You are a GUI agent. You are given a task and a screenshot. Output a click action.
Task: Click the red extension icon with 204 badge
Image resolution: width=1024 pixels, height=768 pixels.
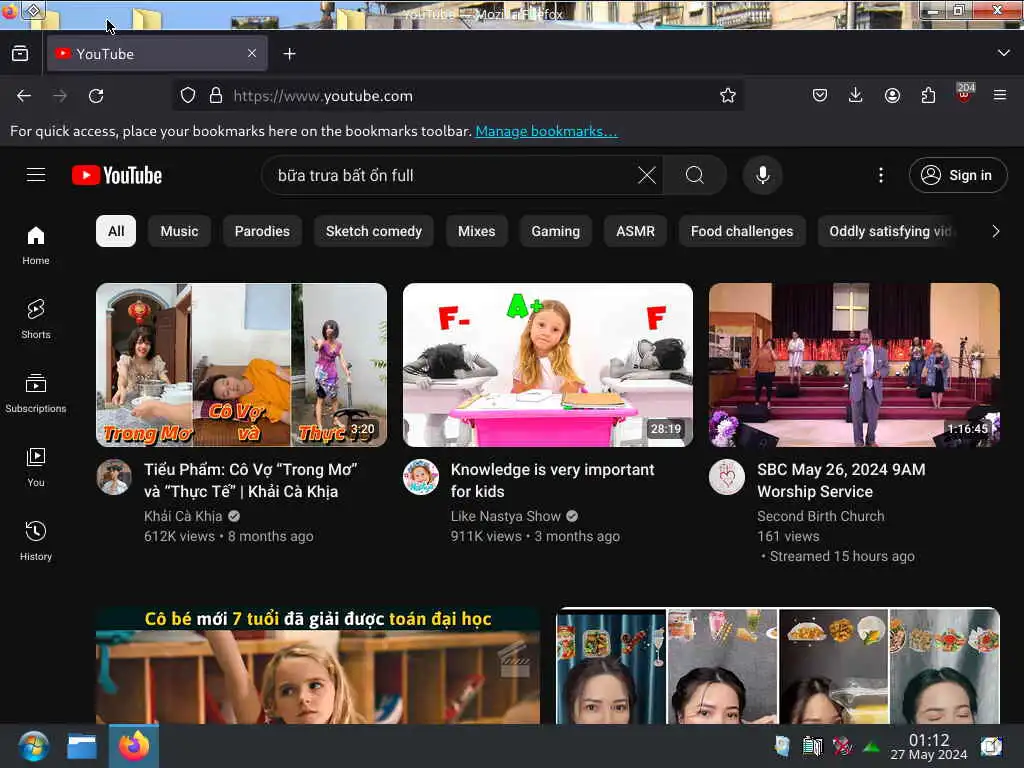(965, 93)
